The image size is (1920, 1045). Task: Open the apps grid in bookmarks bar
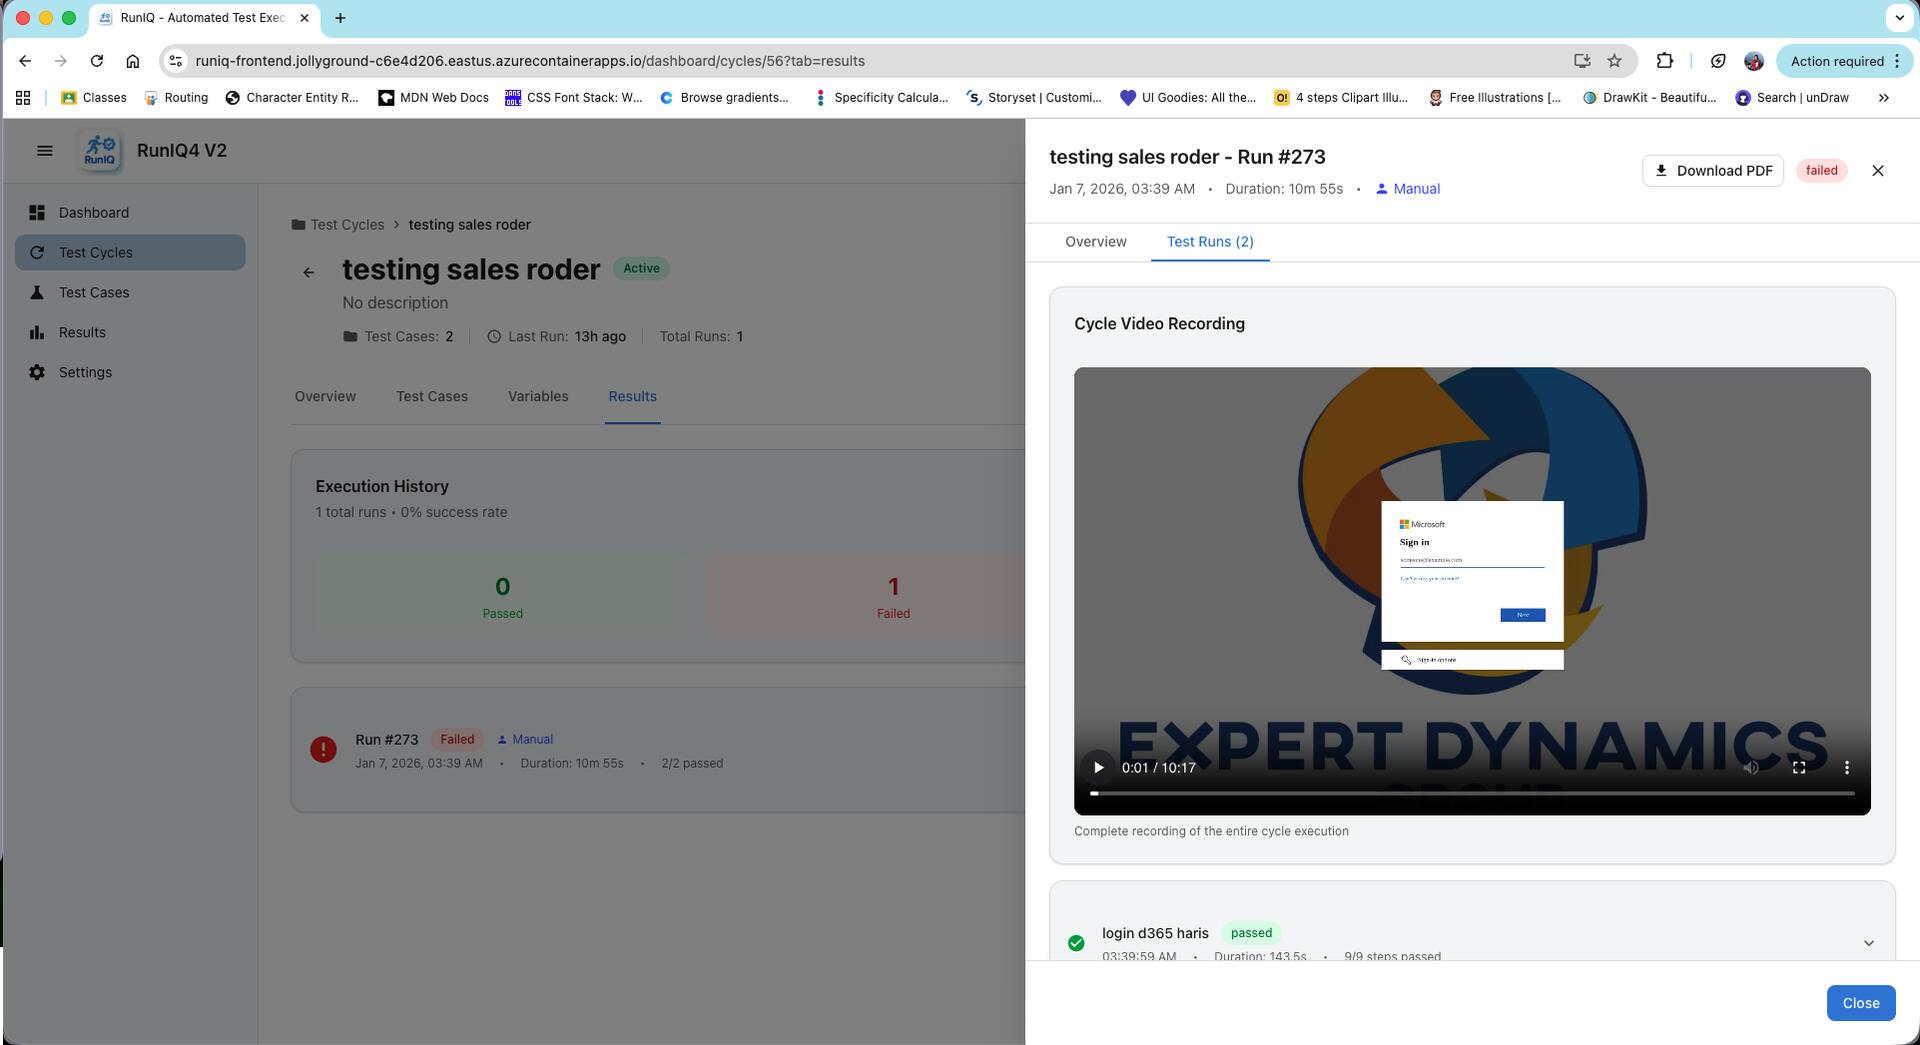tap(23, 98)
